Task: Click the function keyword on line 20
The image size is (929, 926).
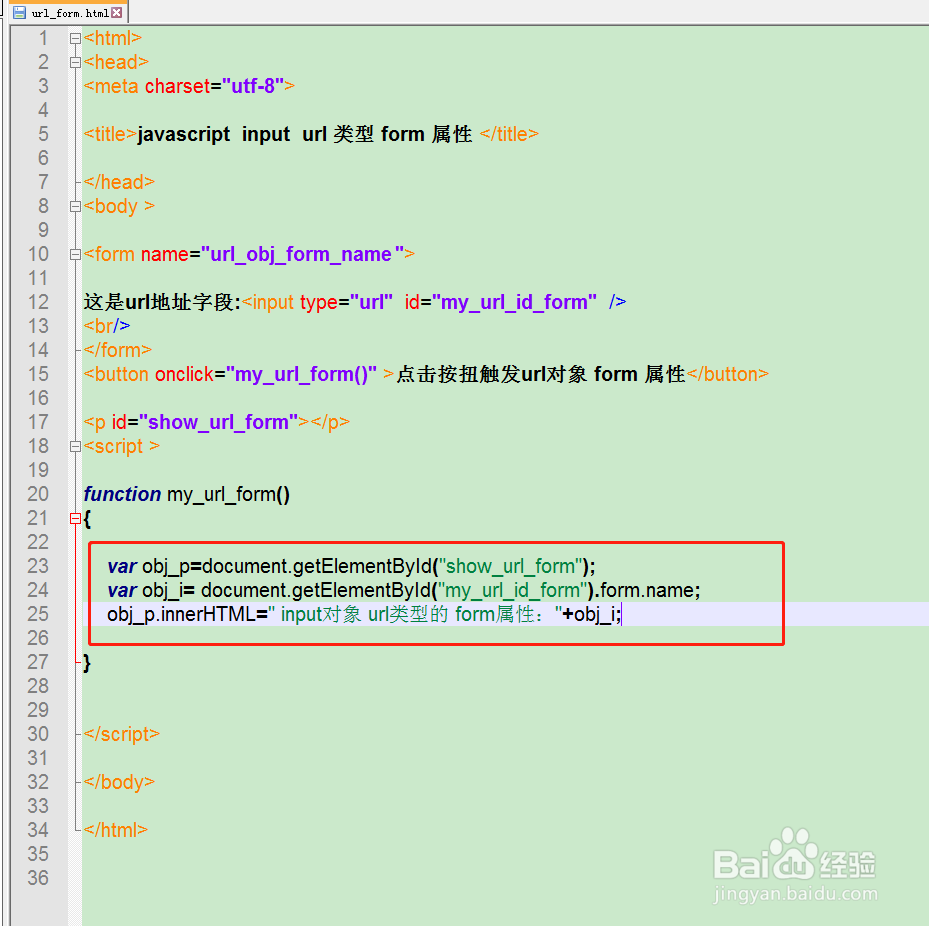Action: point(122,494)
